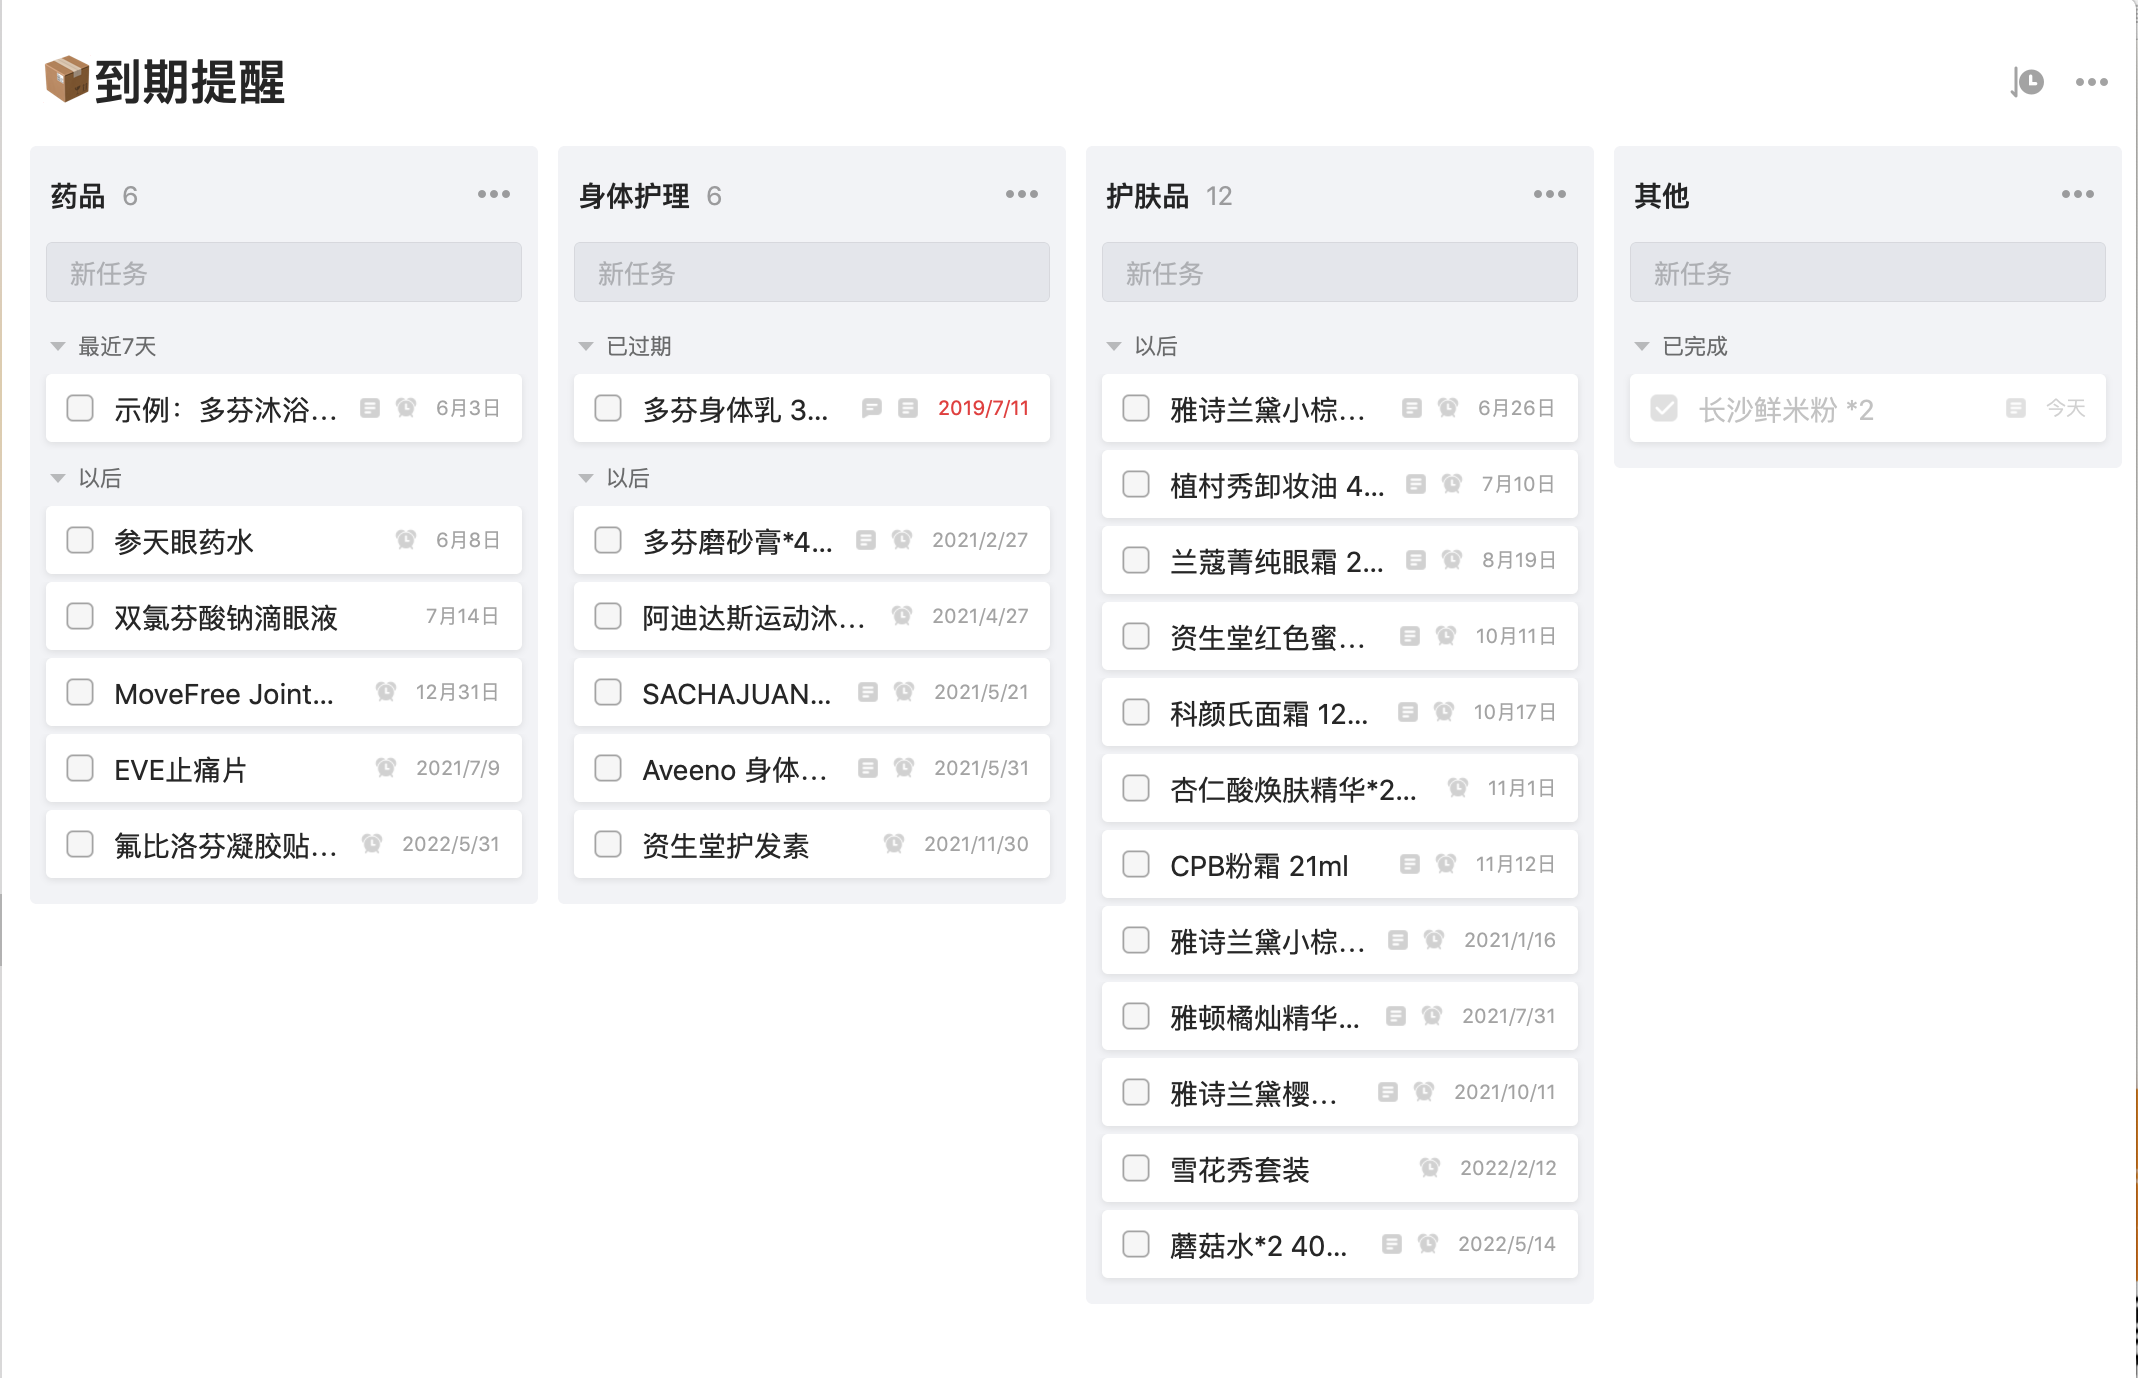Open the overdue date 2019/7/11

point(983,408)
